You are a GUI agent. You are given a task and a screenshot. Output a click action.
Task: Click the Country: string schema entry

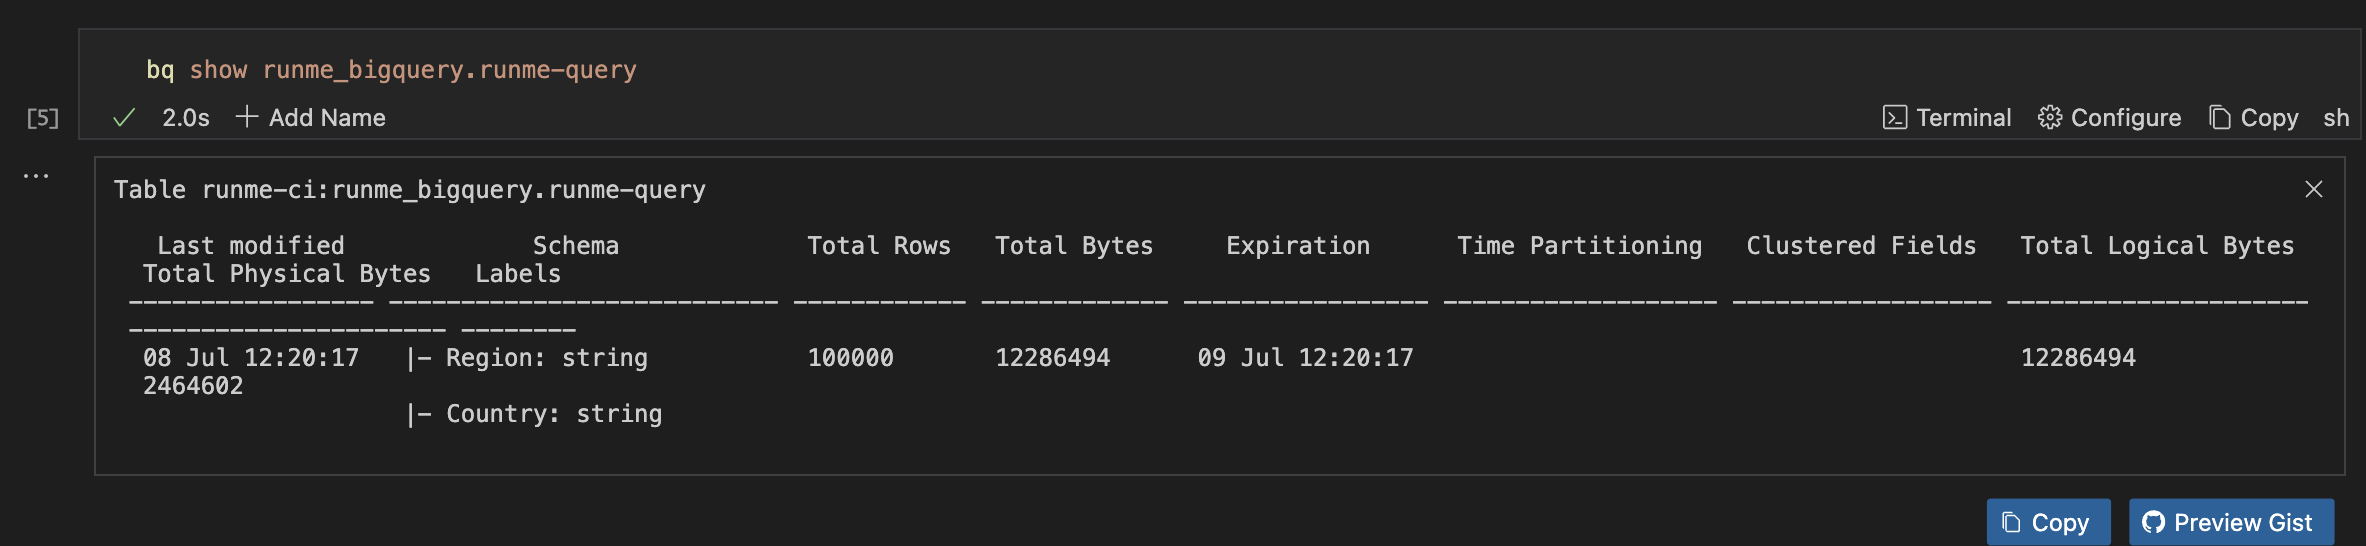553,414
